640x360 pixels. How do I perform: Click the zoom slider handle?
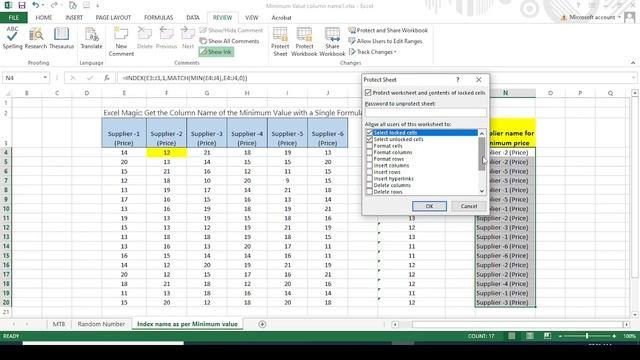(x=587, y=336)
